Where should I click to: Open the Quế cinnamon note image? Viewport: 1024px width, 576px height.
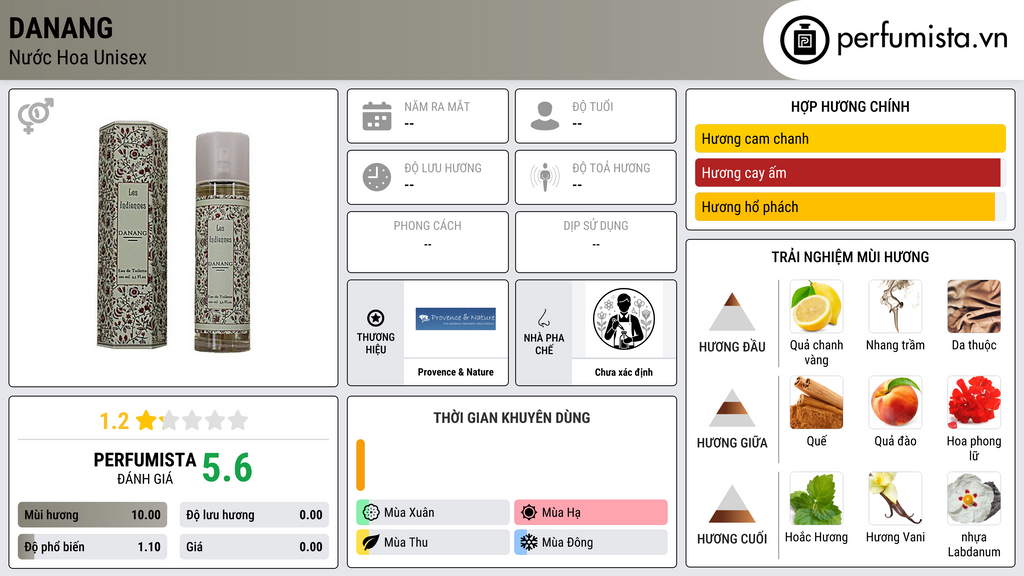(x=816, y=402)
